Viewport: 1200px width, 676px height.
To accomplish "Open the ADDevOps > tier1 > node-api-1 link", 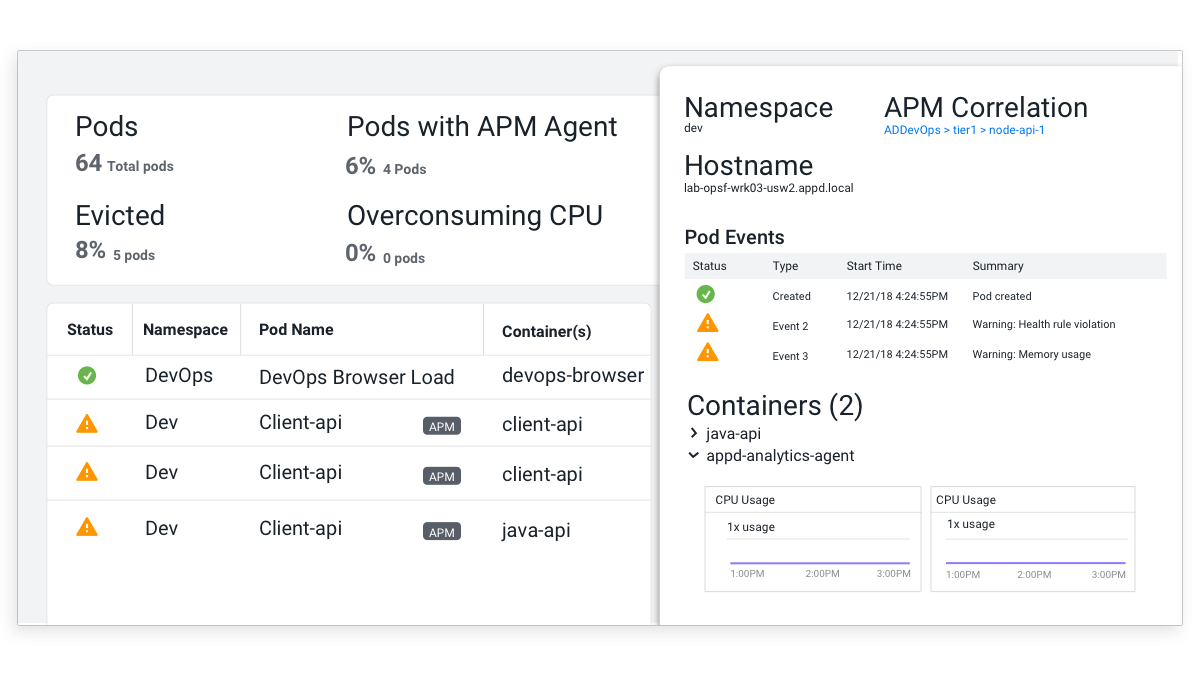I will point(964,130).
